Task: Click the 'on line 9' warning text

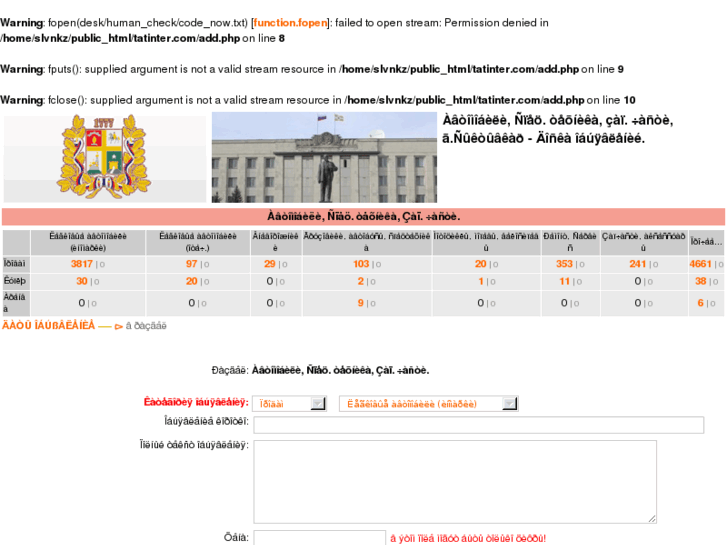Action: point(602,69)
